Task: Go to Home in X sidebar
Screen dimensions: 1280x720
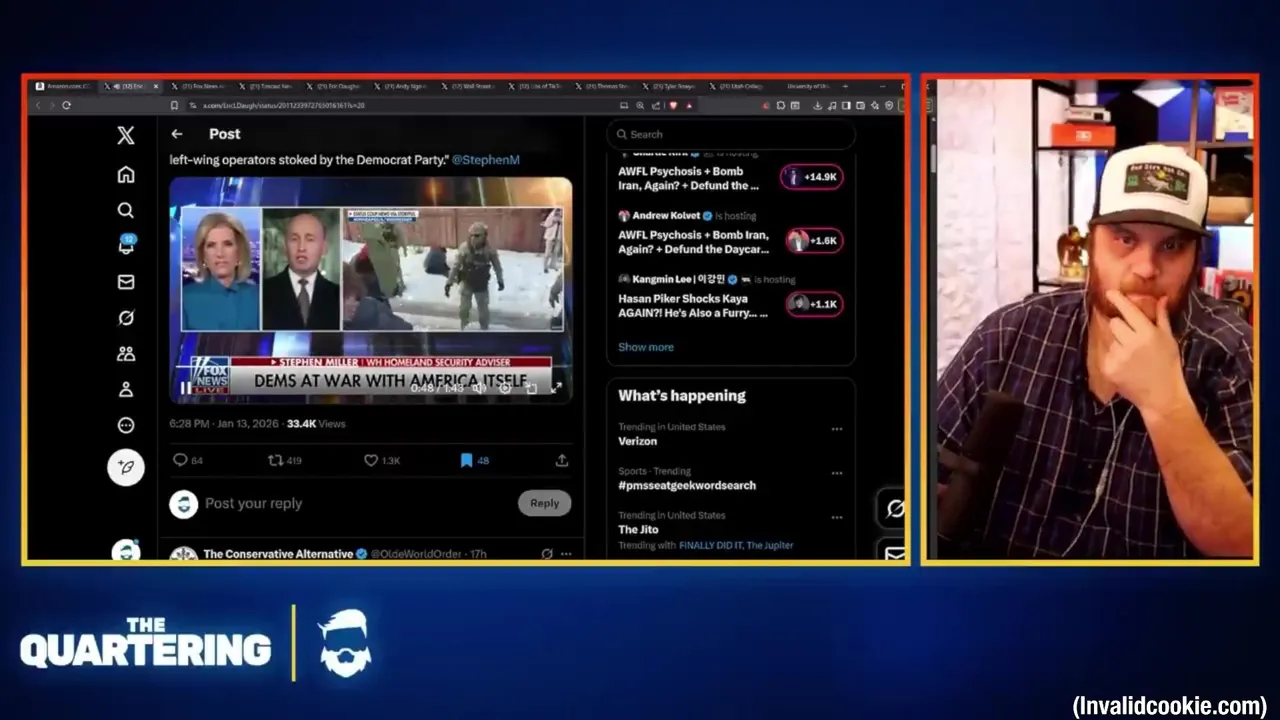Action: pos(125,174)
